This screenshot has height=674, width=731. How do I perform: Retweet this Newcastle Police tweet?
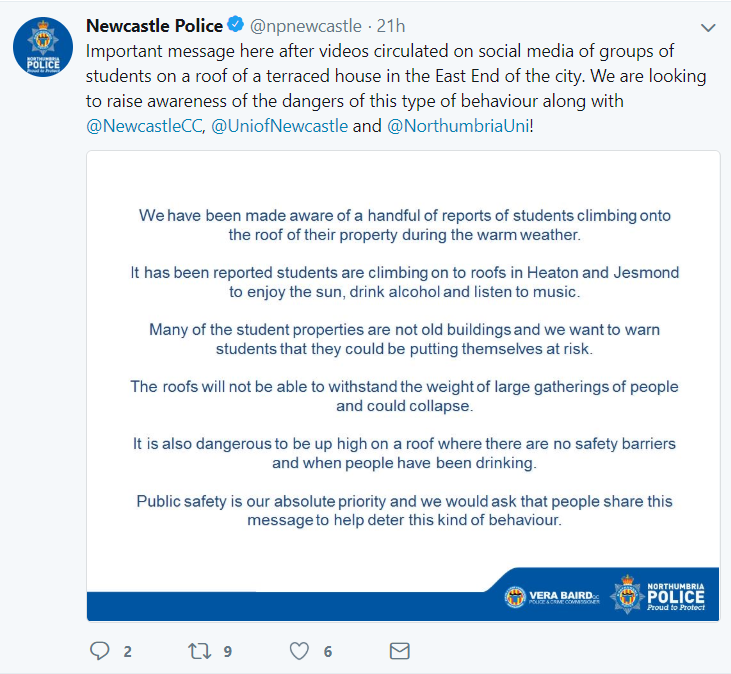[x=200, y=651]
